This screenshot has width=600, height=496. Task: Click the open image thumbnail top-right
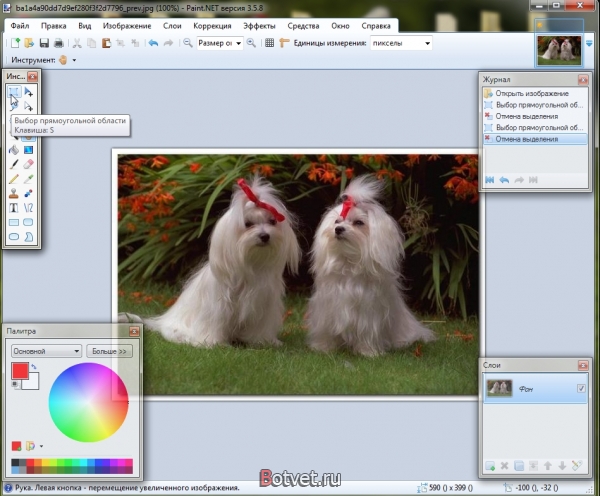[559, 50]
